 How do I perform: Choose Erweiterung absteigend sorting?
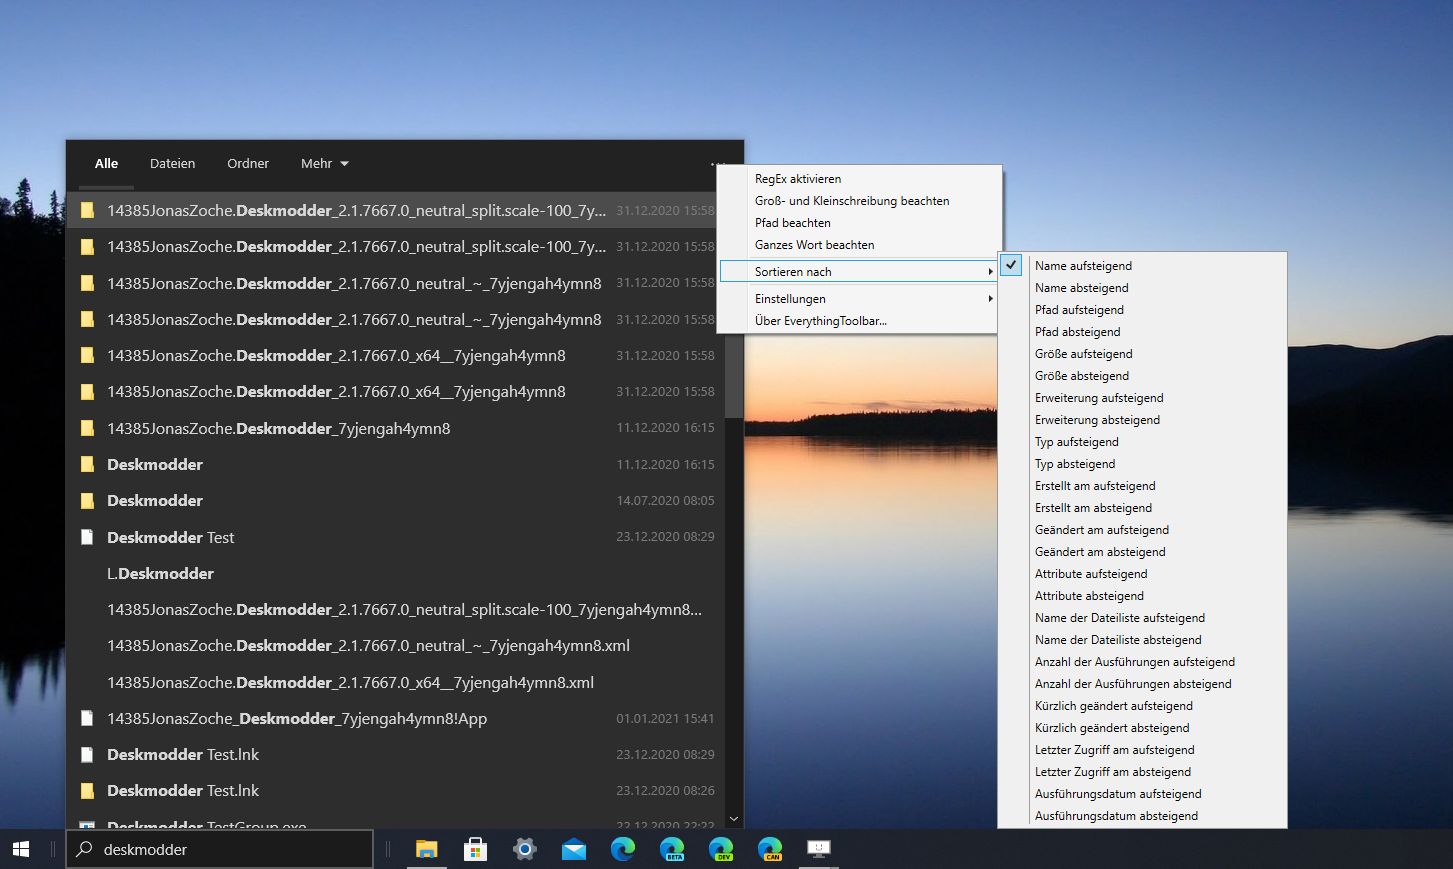point(1142,420)
